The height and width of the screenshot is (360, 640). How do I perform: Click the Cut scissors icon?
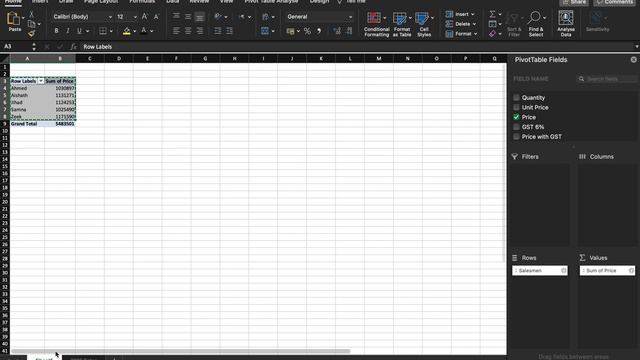point(31,14)
